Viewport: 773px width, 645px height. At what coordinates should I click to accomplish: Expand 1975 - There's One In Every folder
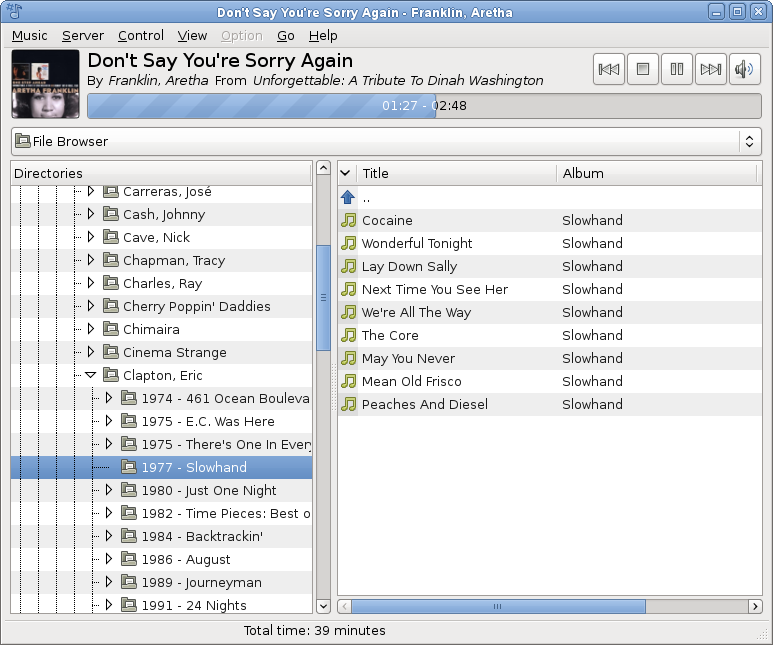pyautogui.click(x=109, y=444)
